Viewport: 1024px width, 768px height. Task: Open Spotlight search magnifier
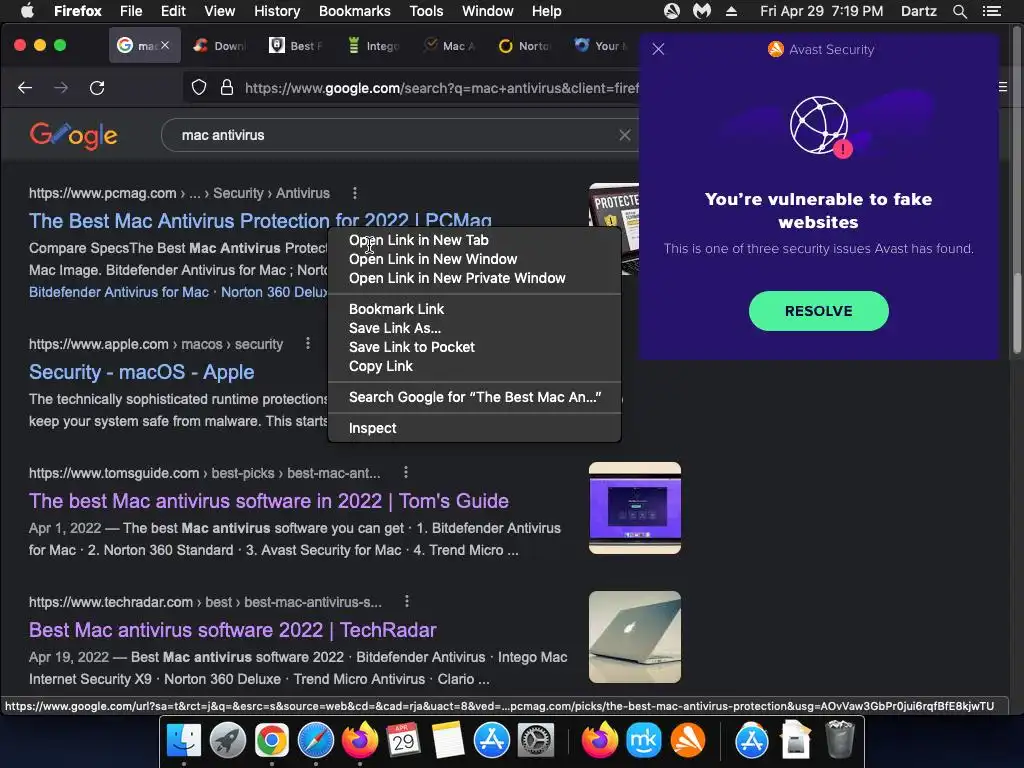(959, 11)
